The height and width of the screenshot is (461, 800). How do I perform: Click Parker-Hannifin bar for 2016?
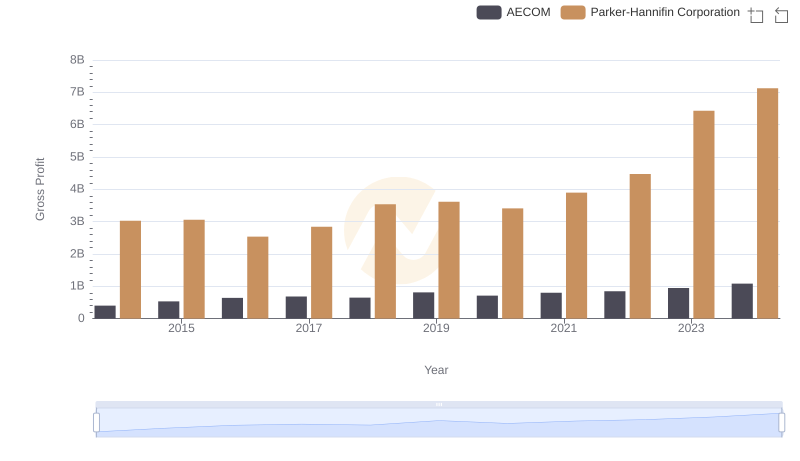point(258,277)
